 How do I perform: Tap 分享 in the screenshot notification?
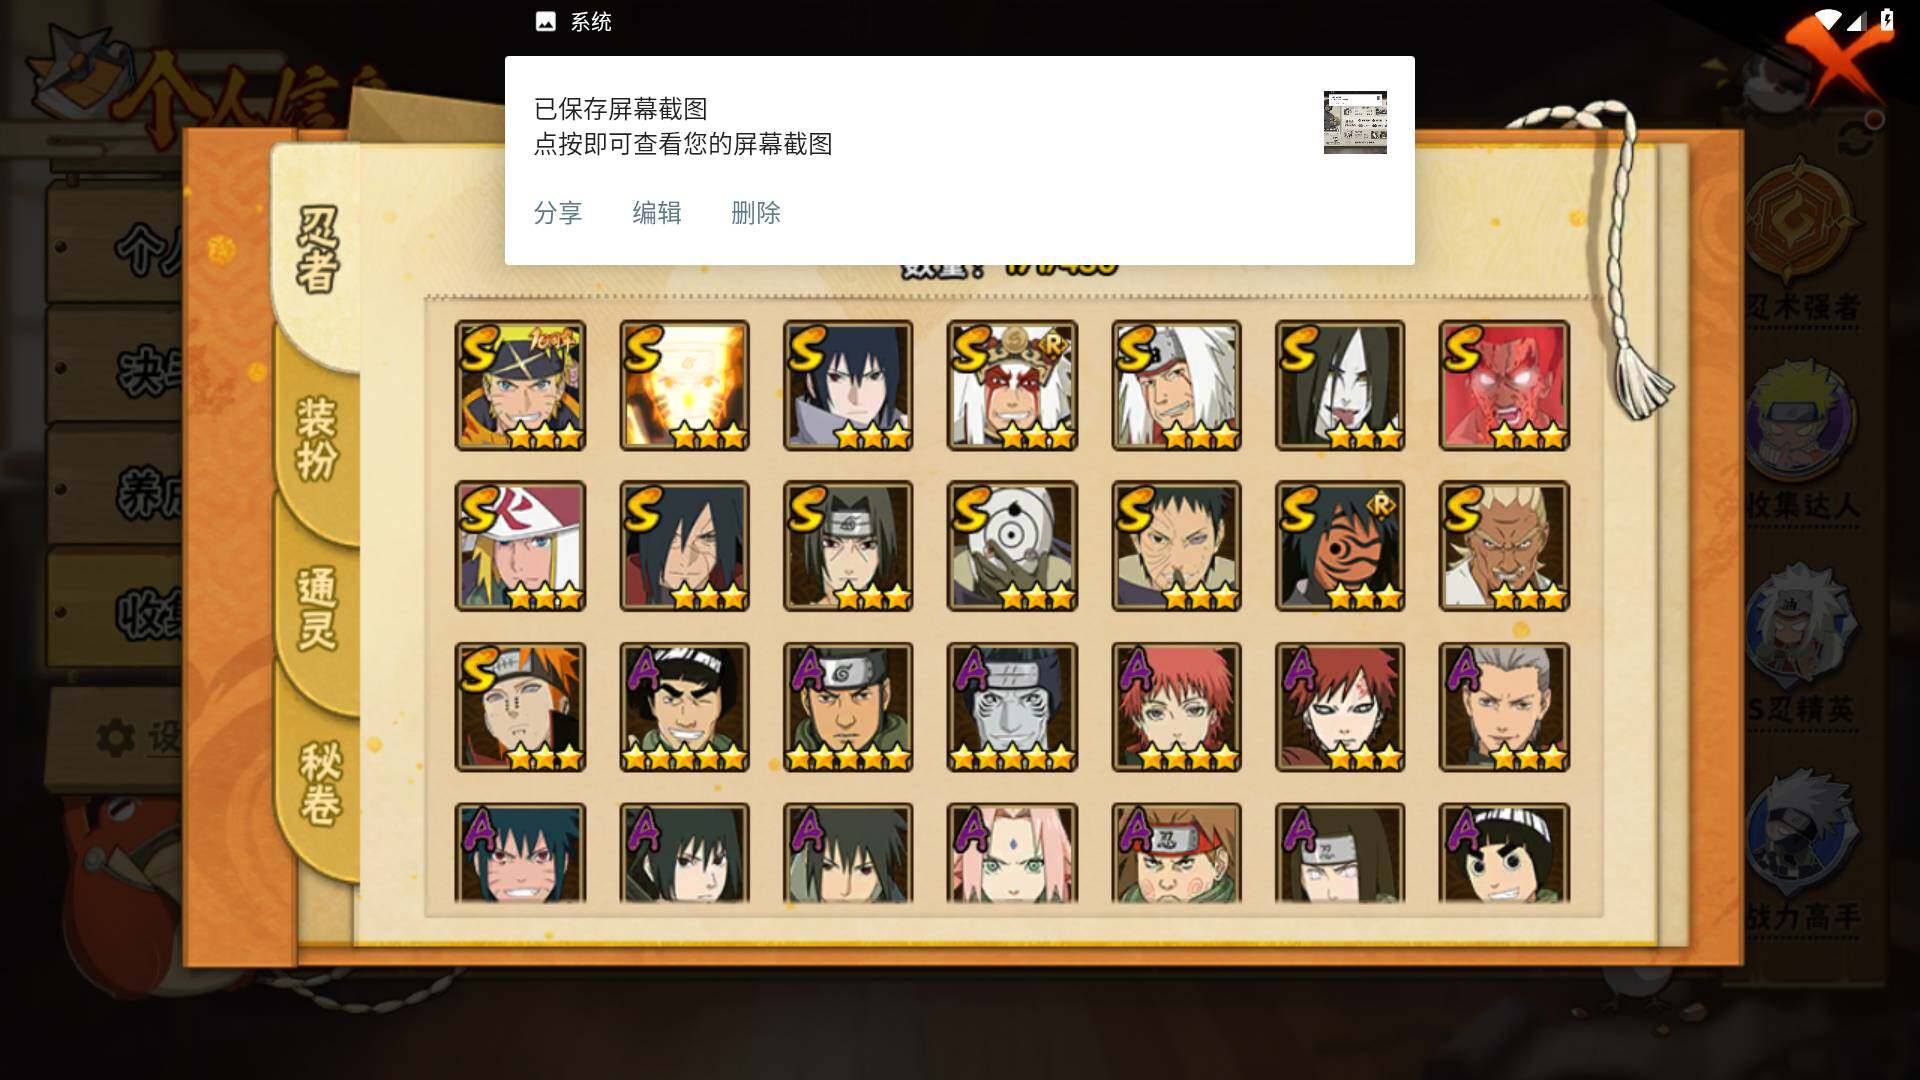click(x=558, y=213)
